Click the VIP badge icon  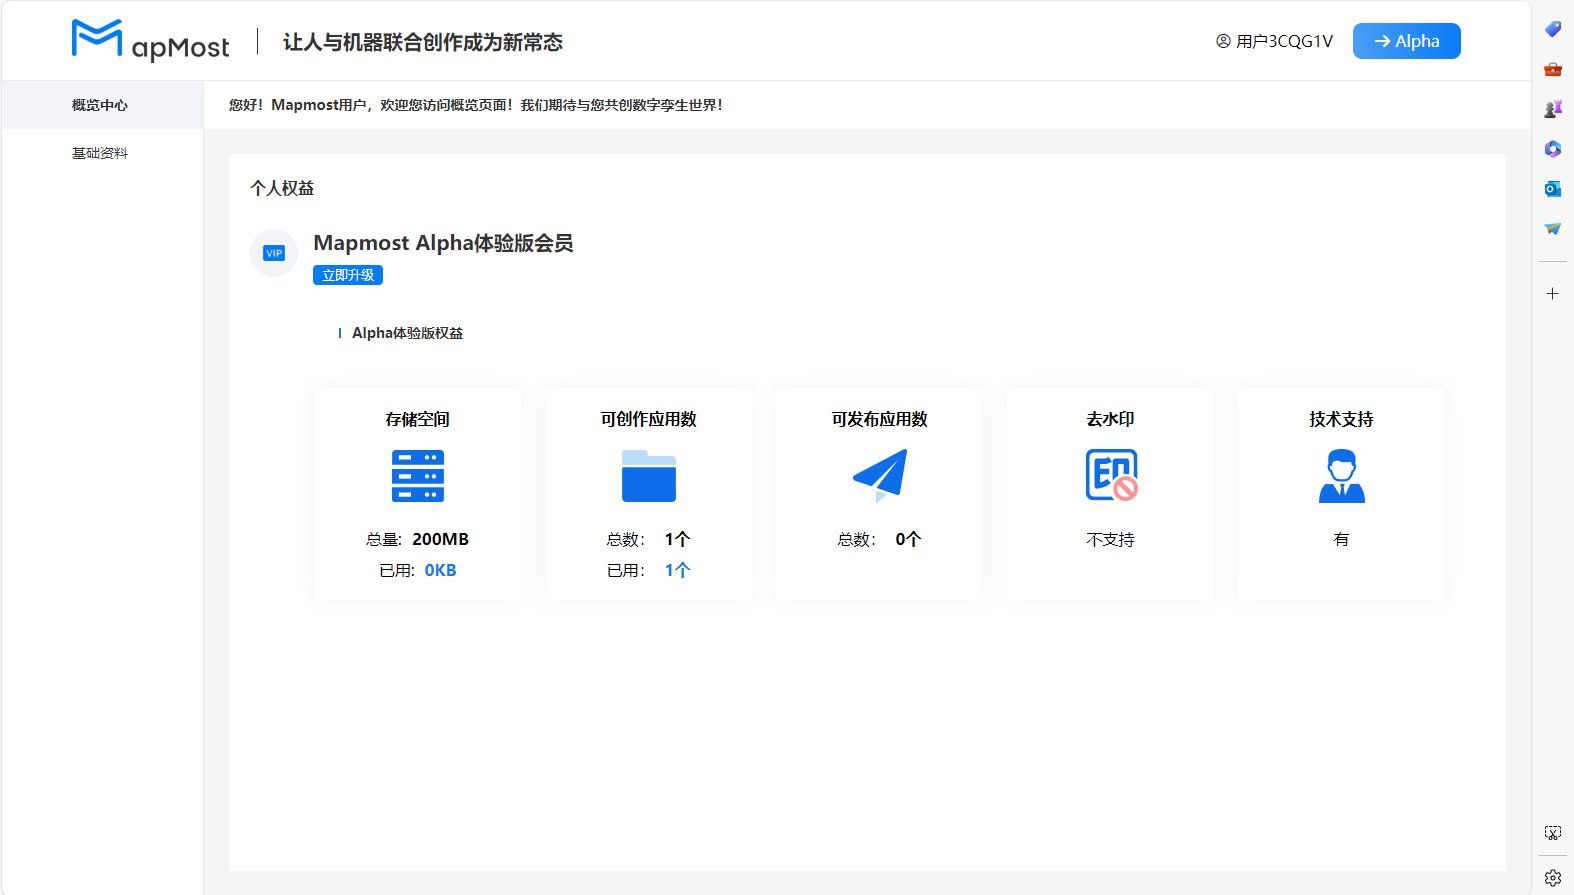click(274, 253)
